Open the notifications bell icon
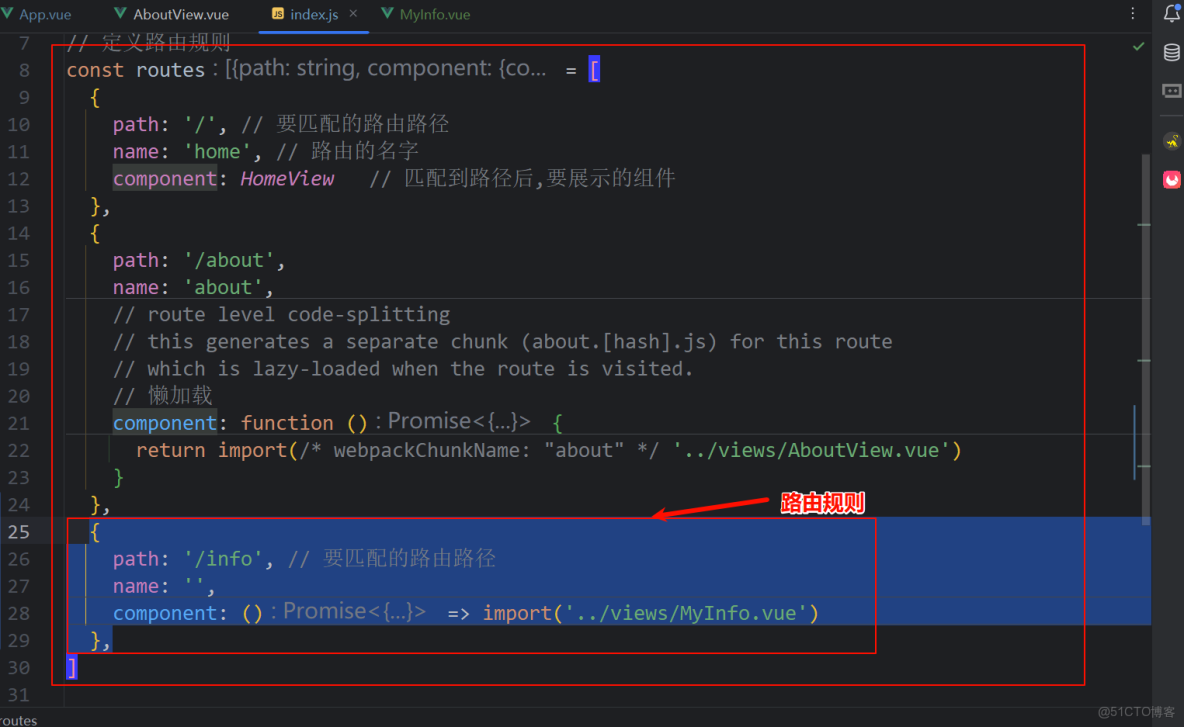The image size is (1184, 727). tap(1171, 14)
